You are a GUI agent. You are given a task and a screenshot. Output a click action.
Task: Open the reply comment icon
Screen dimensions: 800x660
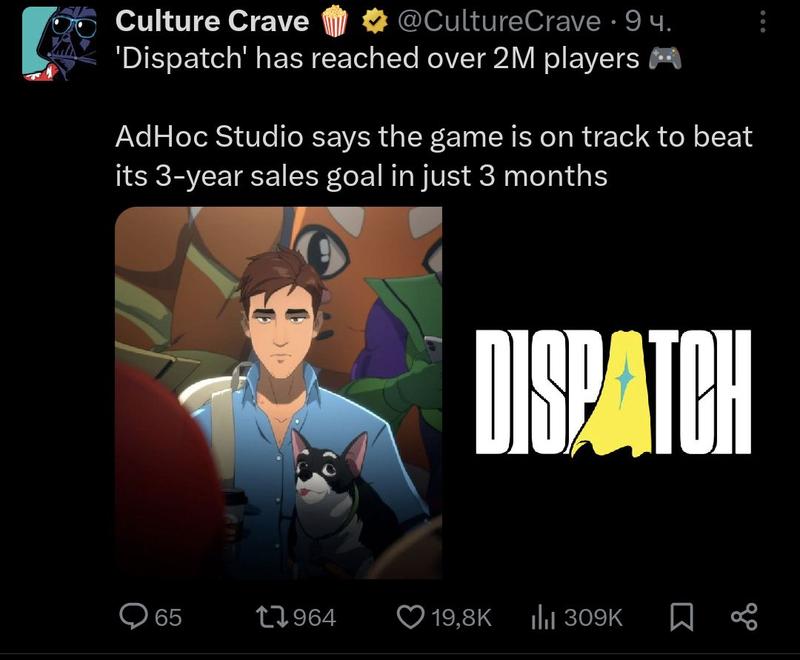pos(133,617)
